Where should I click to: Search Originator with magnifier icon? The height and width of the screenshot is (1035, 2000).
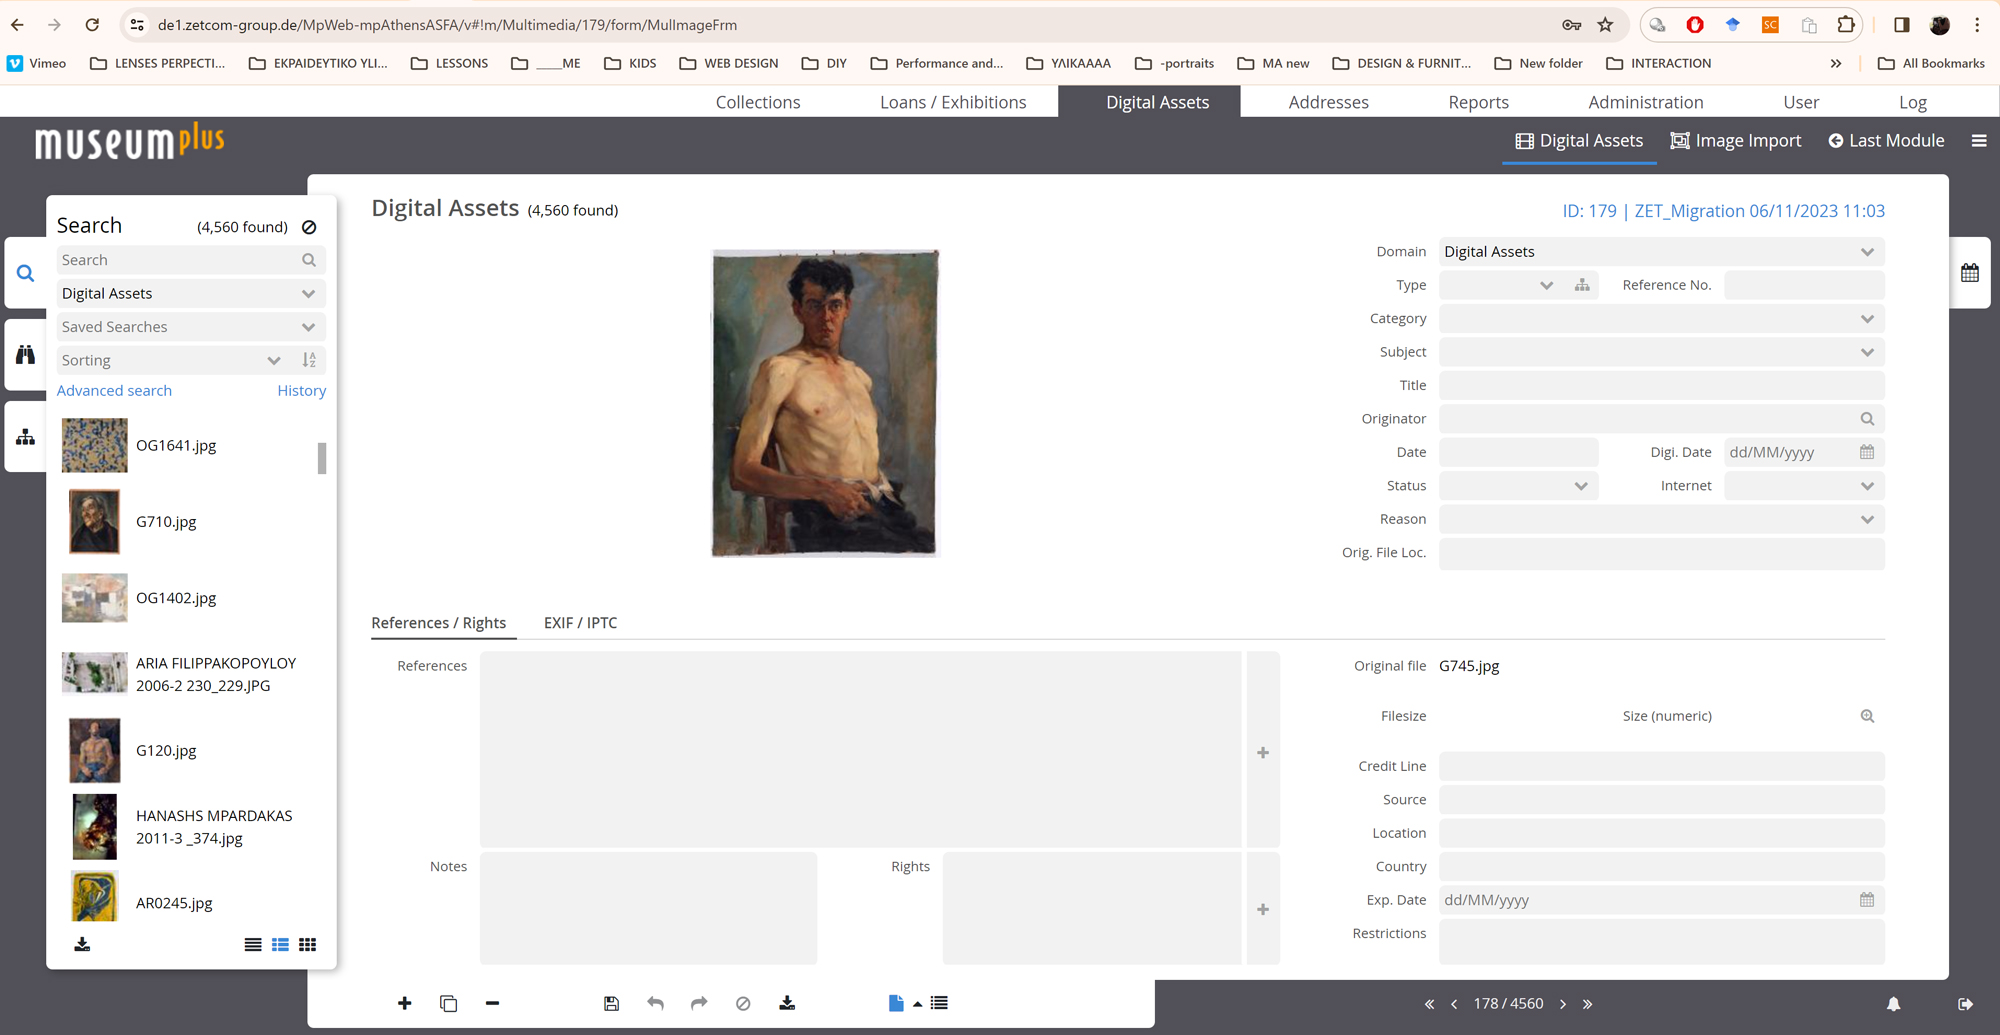pyautogui.click(x=1867, y=419)
